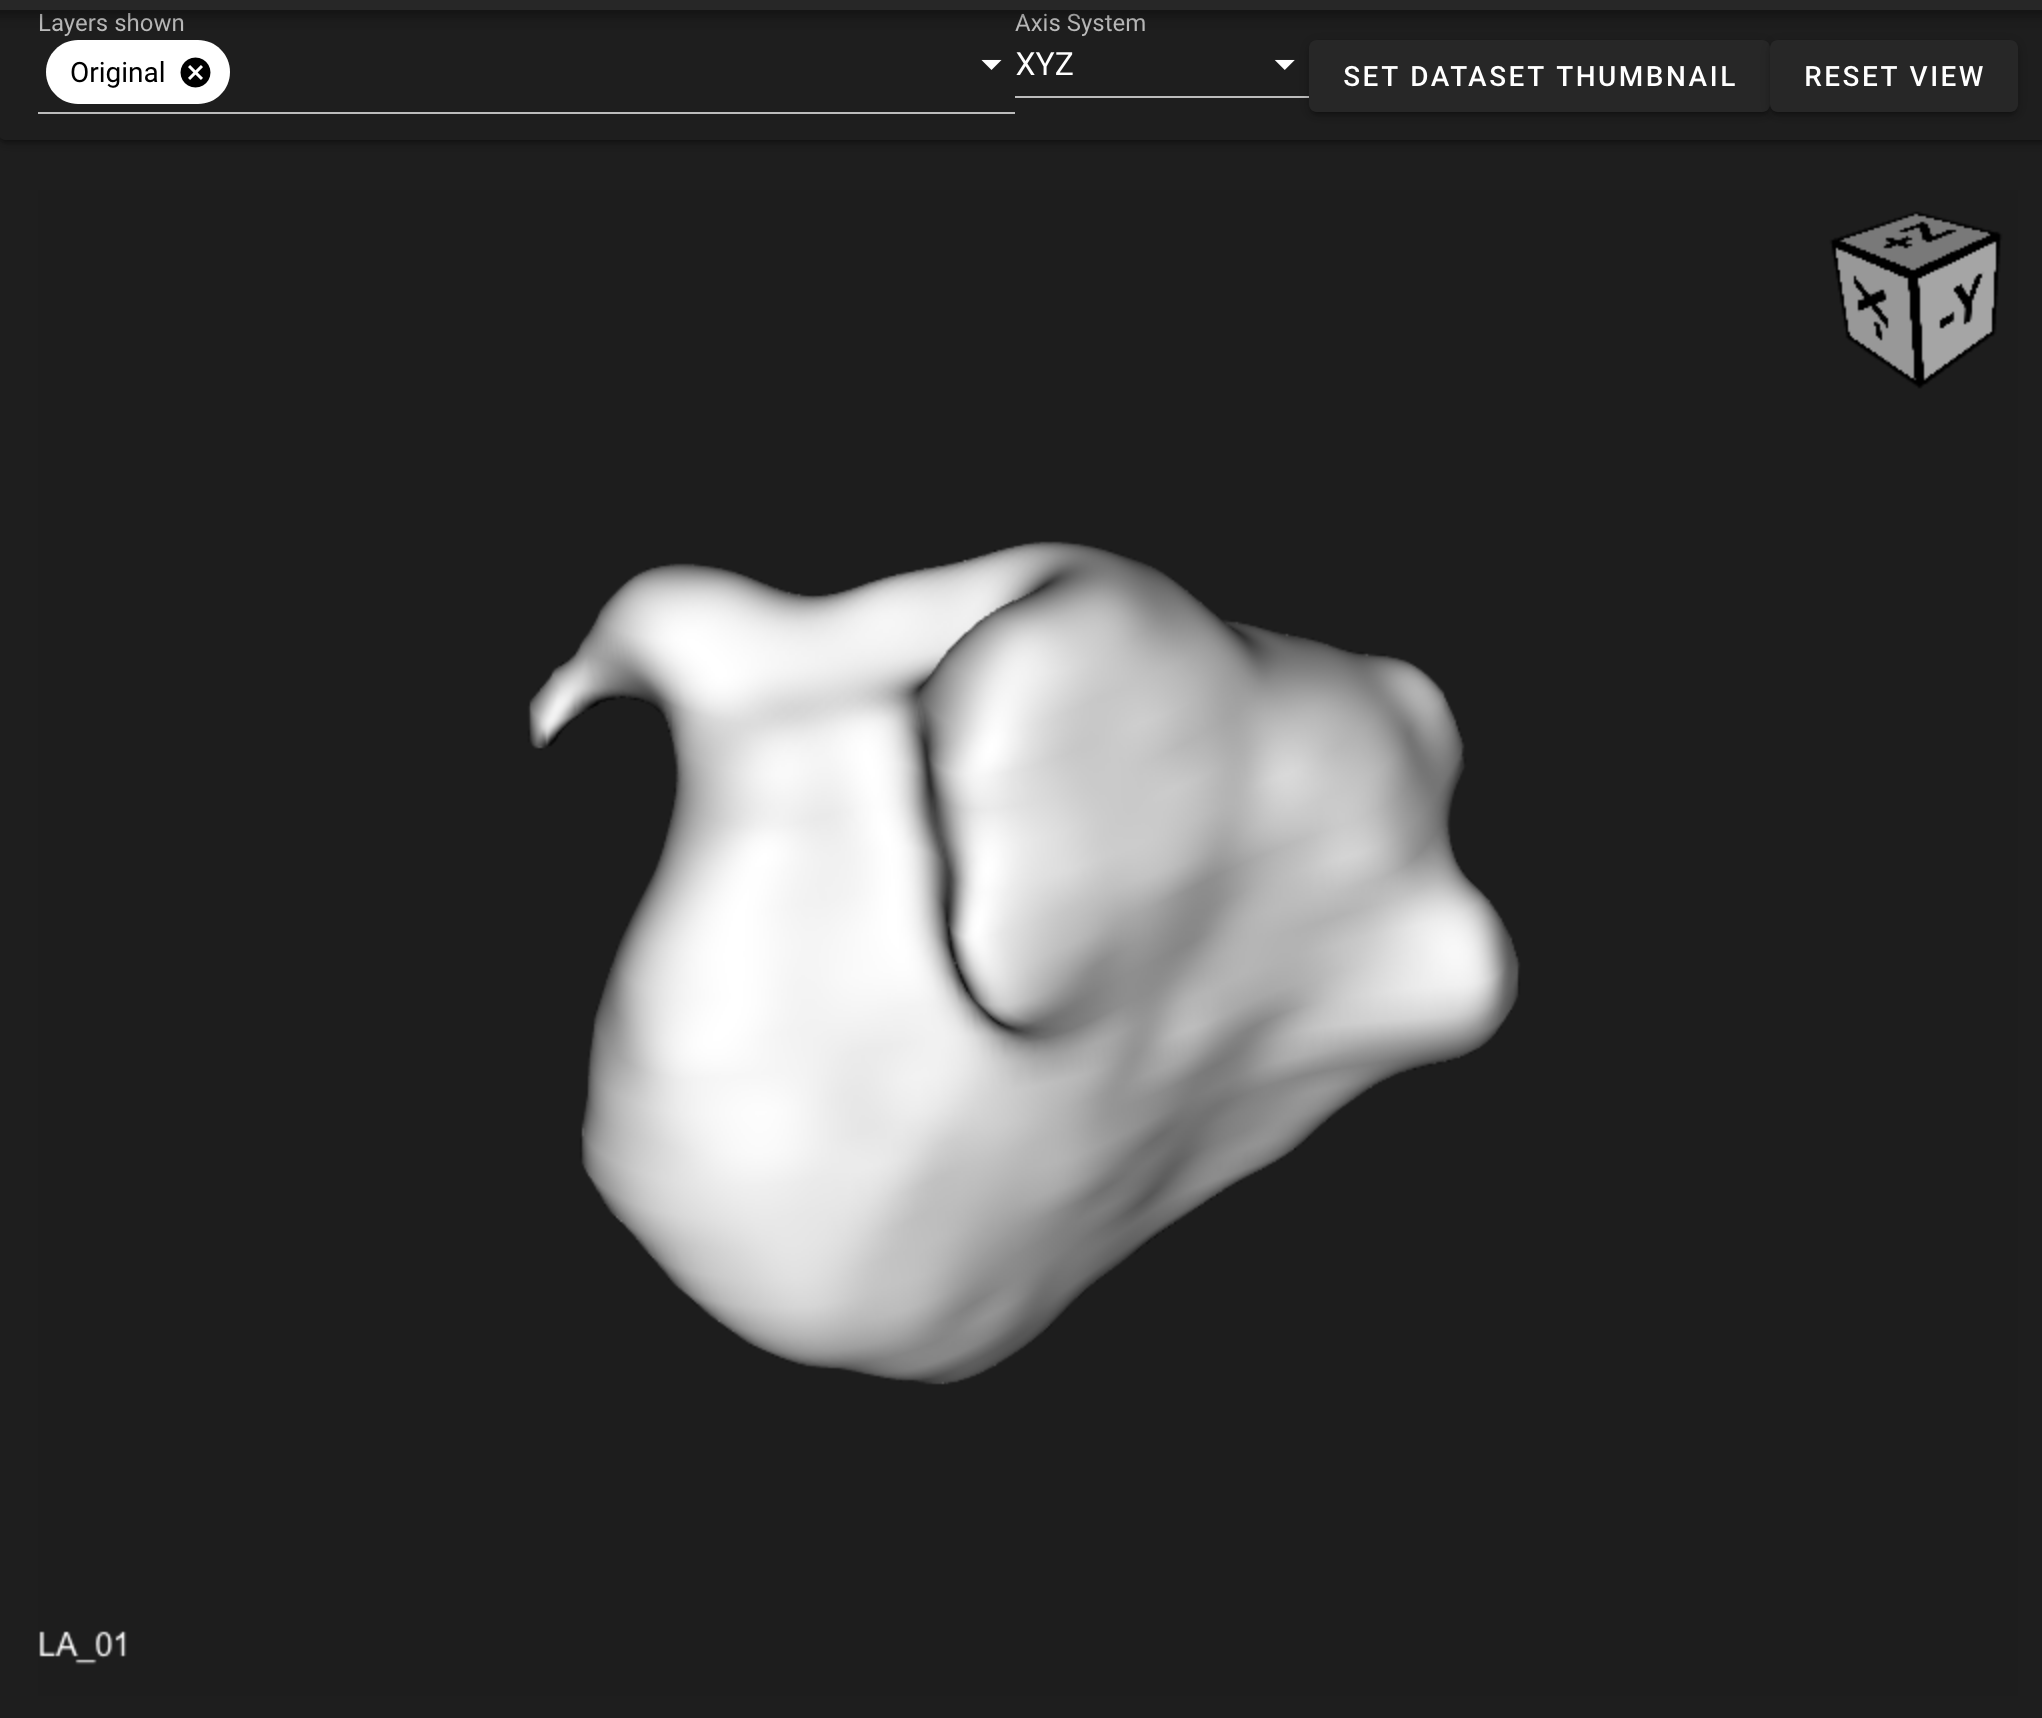Click inside the Layers shown input field
Screen dimensions: 2042x1718
[600, 72]
